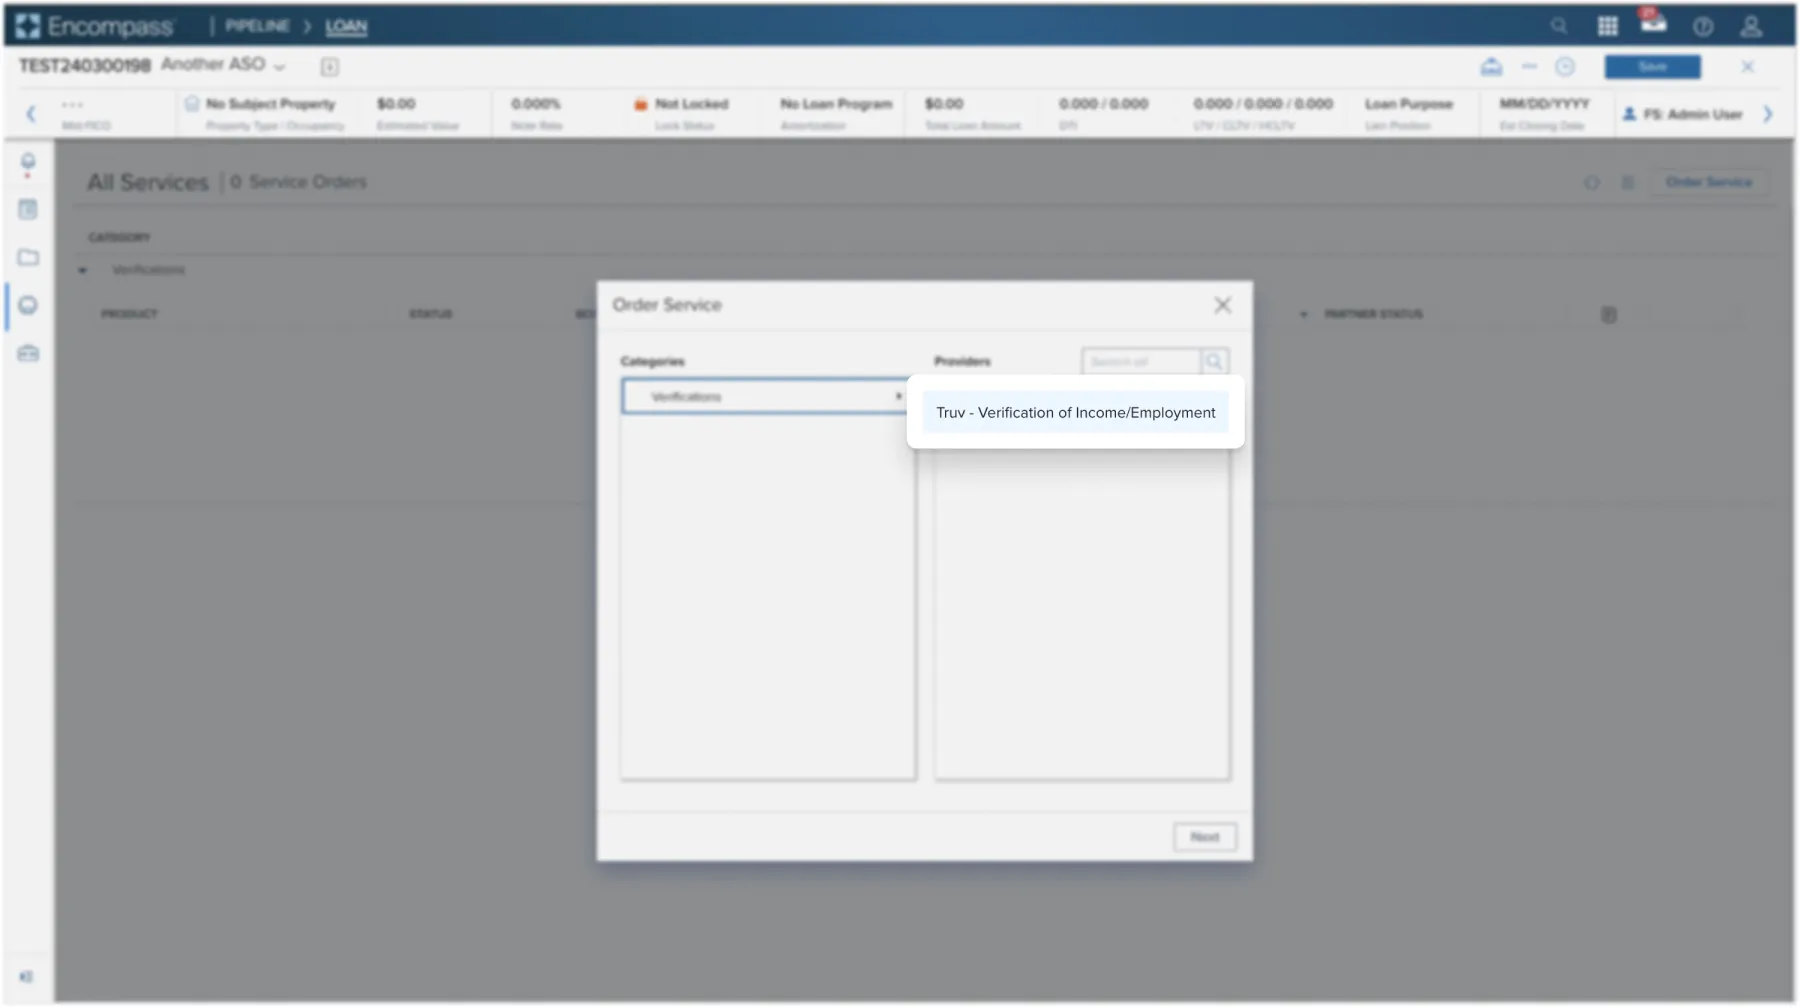The height and width of the screenshot is (1008, 1800).
Task: Click the list view icon beside Order Service
Action: coord(1628,183)
